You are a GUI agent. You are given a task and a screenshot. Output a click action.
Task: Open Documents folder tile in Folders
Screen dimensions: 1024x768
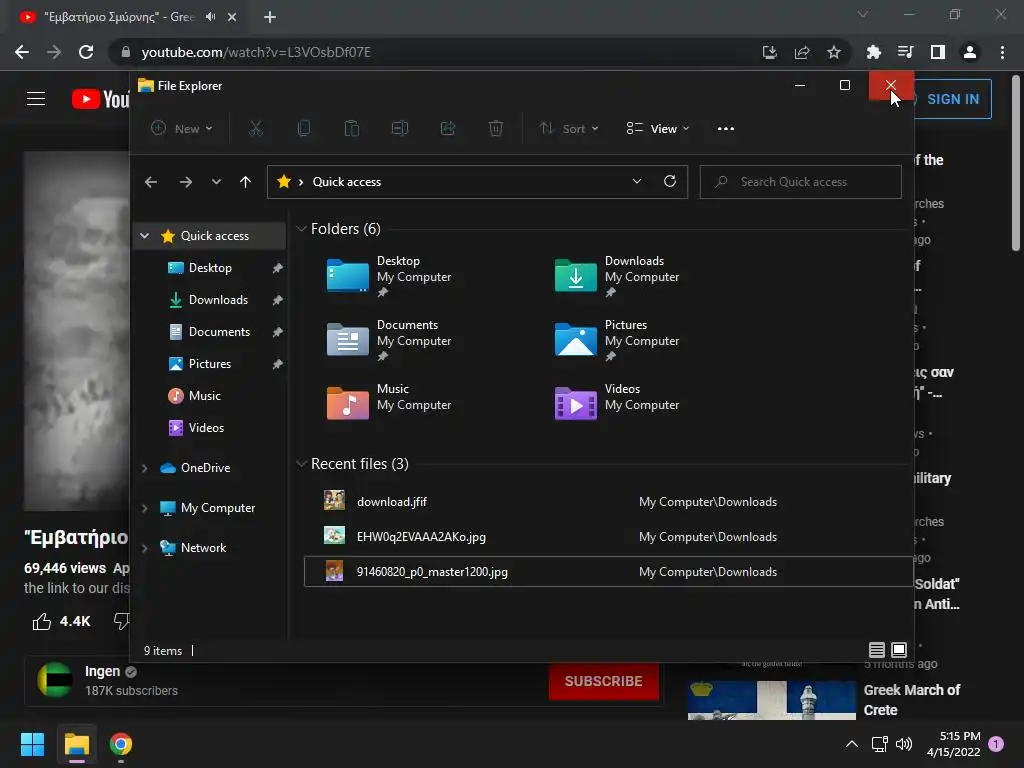coord(389,340)
